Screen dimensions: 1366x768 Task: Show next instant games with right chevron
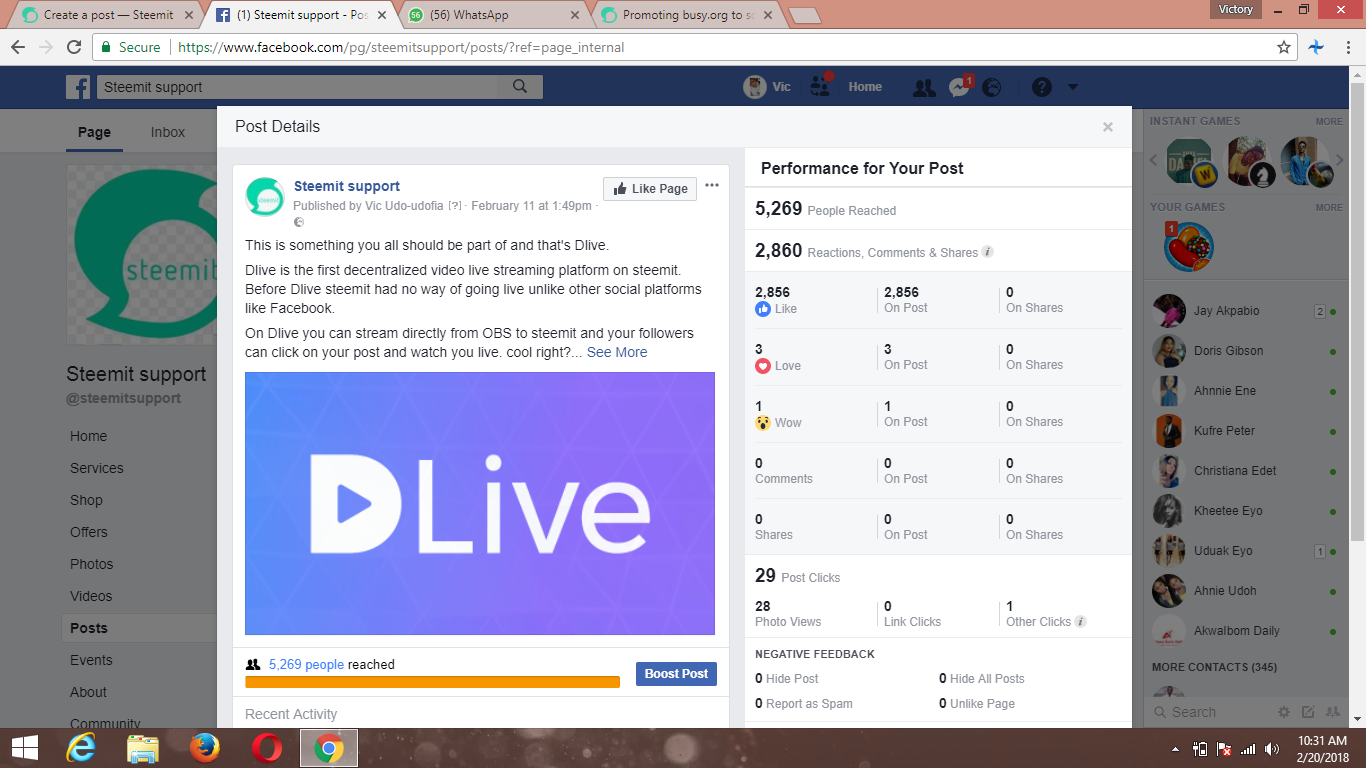(x=1340, y=161)
